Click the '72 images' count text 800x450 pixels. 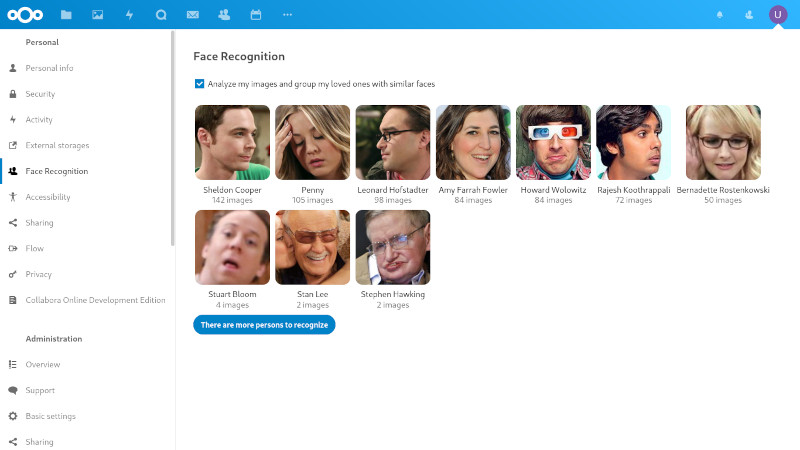pyautogui.click(x=633, y=200)
